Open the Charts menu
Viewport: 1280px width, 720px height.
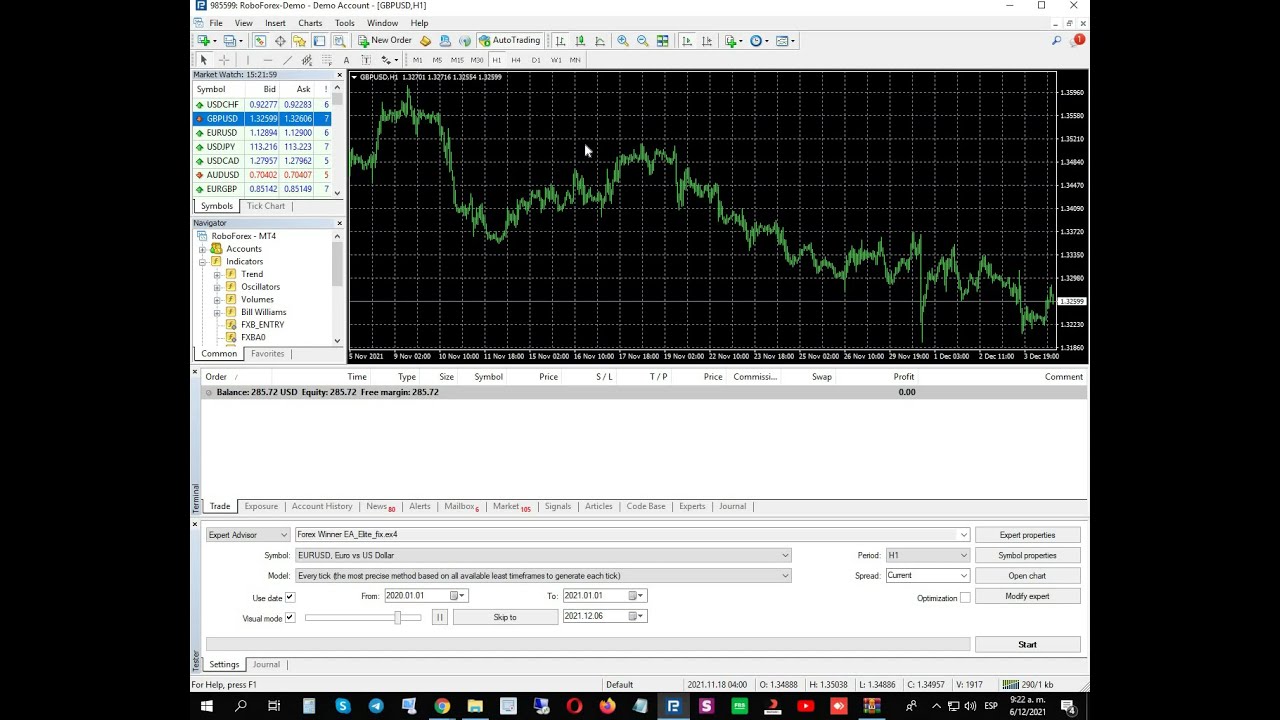click(x=310, y=23)
